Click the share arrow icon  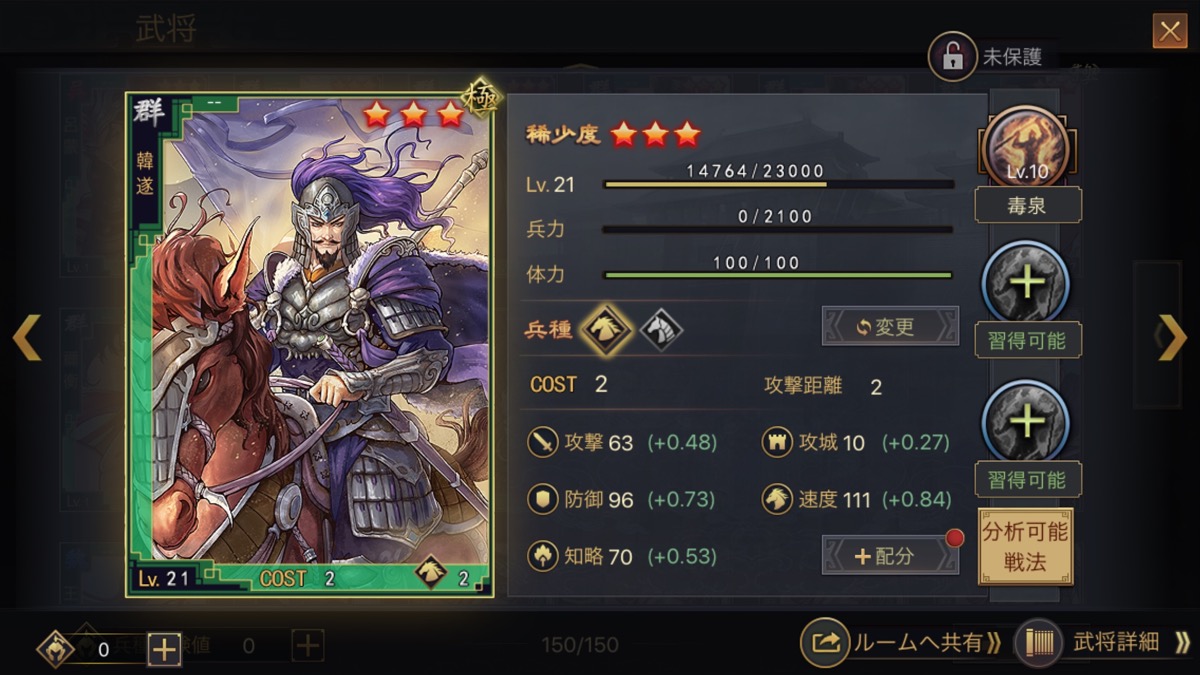coord(825,643)
